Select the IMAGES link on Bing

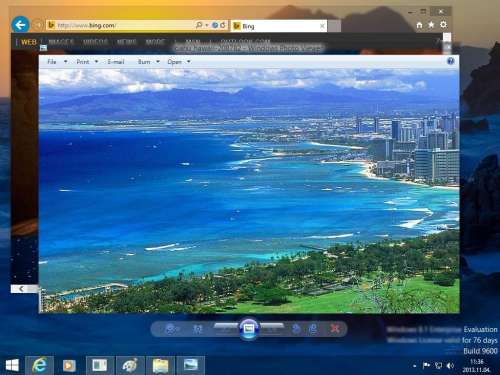tap(61, 42)
